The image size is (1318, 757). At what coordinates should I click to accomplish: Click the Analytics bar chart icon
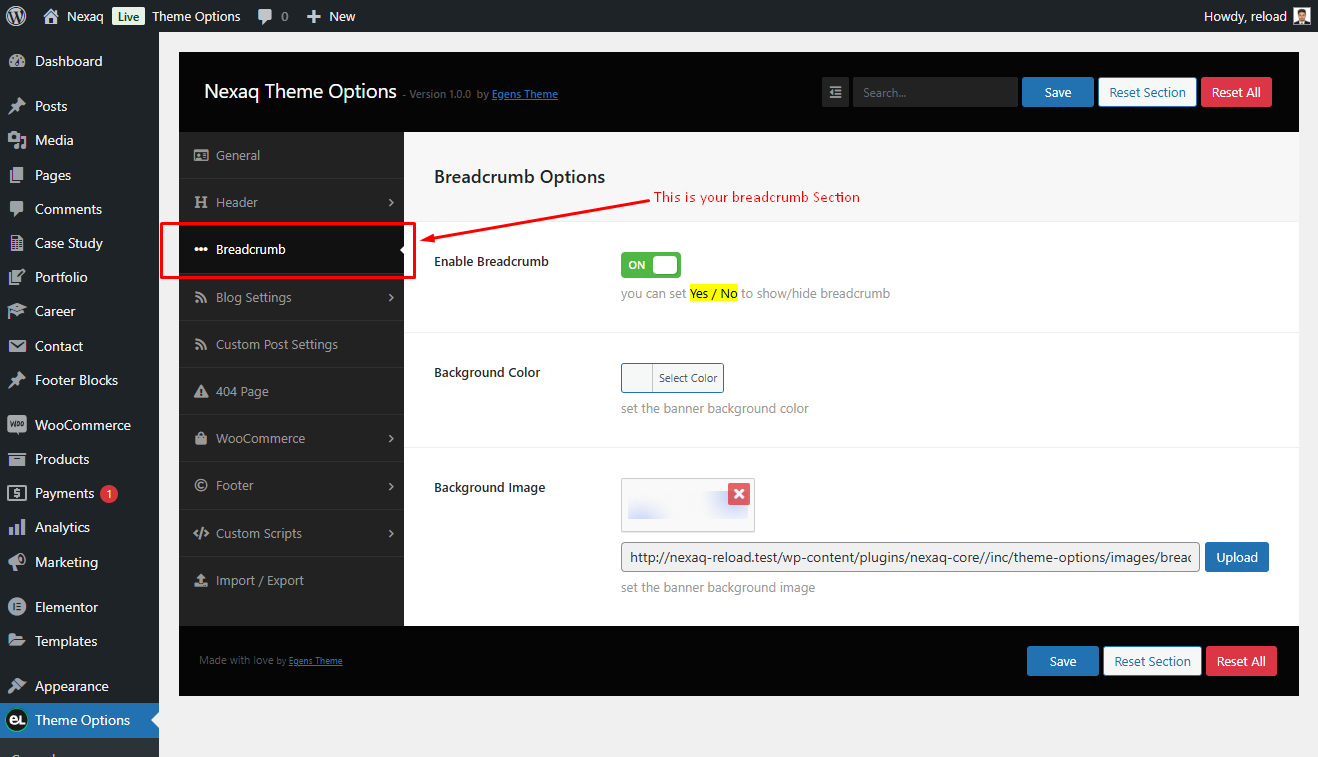tap(17, 527)
